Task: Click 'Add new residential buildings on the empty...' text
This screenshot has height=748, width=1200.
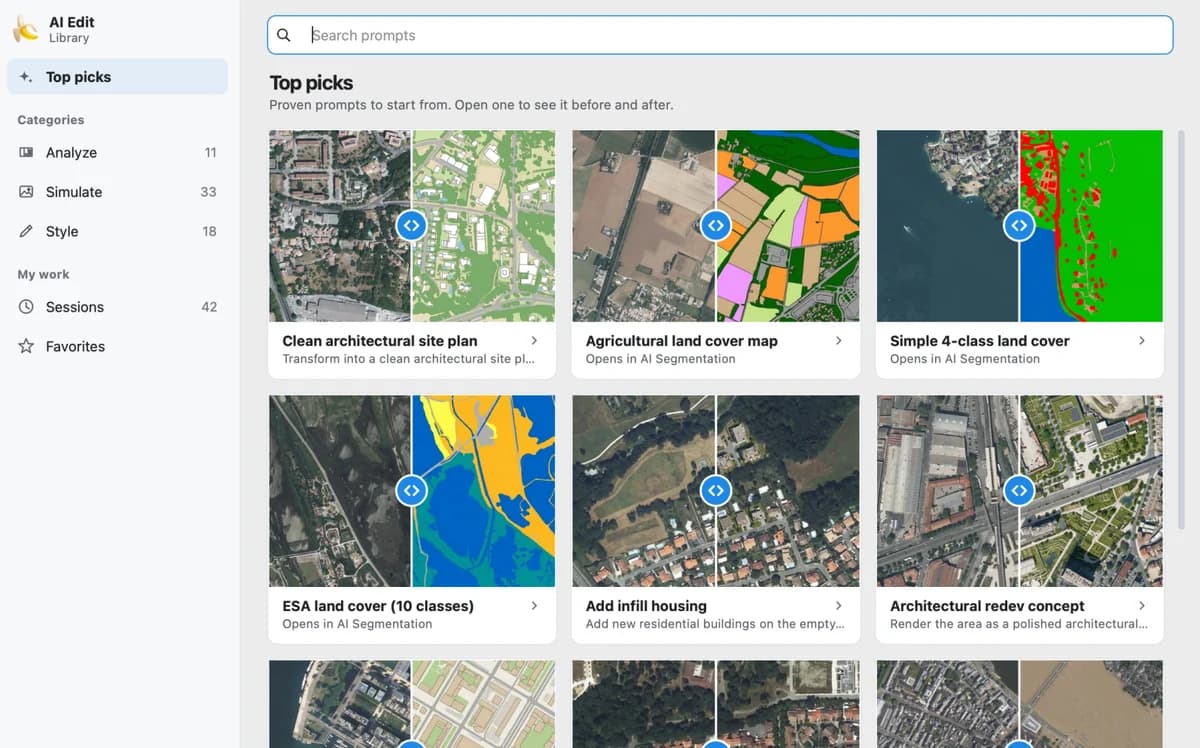Action: (715, 624)
